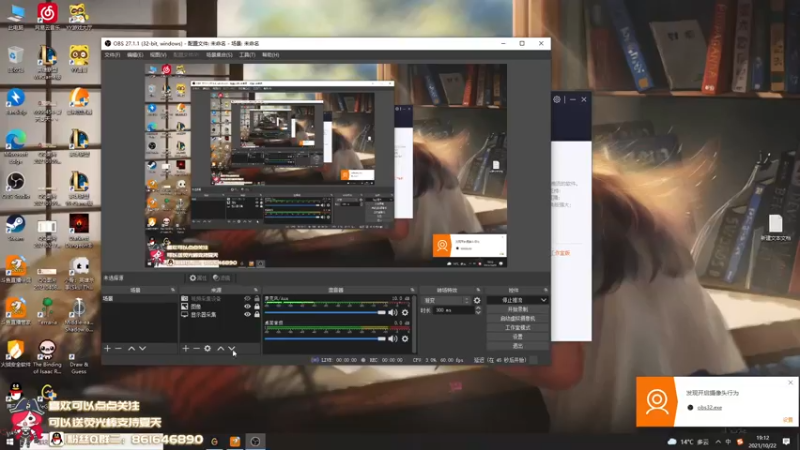The image size is (800, 450).
Task: Toggle visibility eye of 视频采集设备 source
Action: 247,298
